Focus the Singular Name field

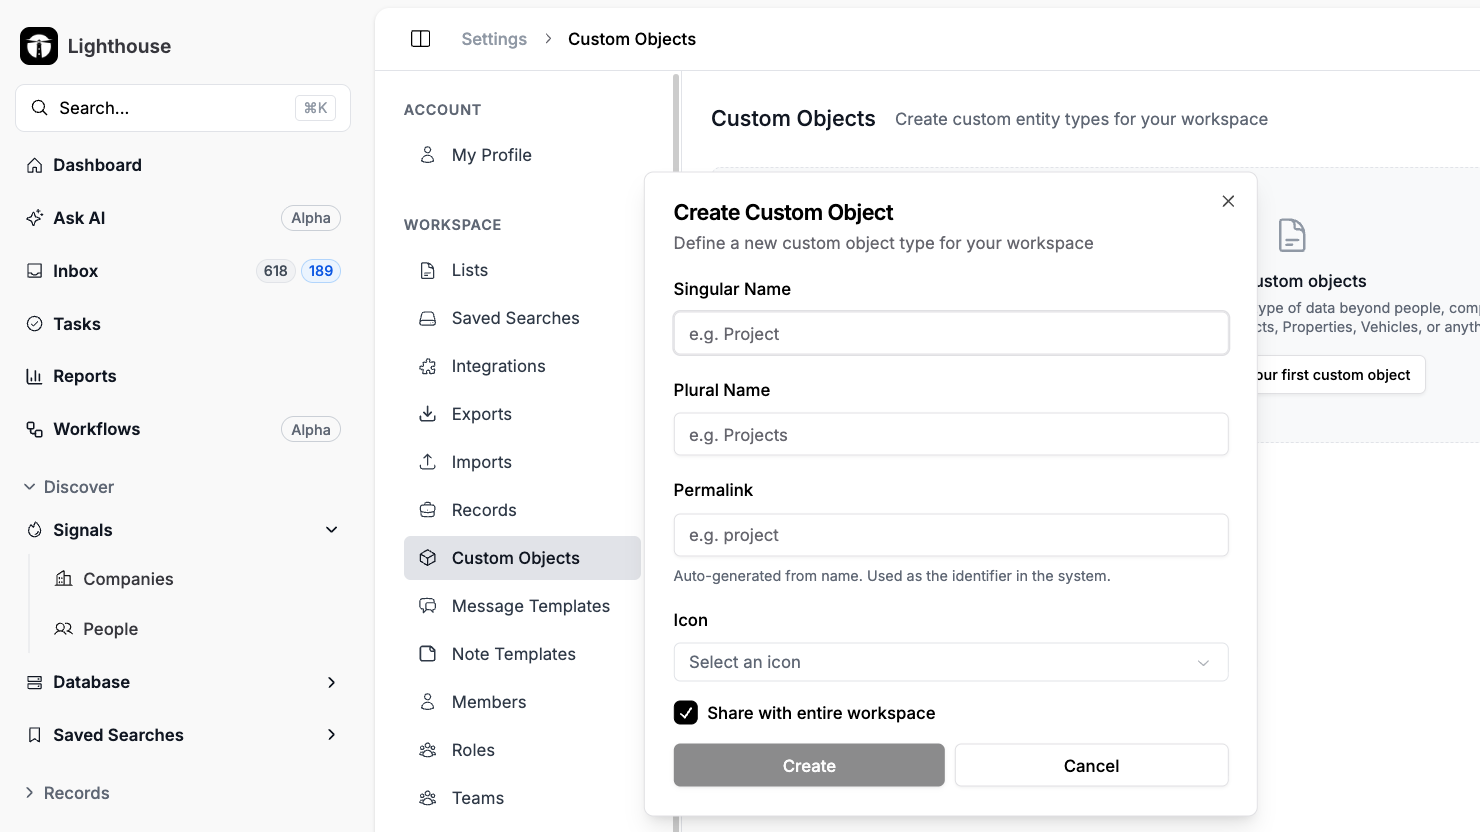point(951,333)
